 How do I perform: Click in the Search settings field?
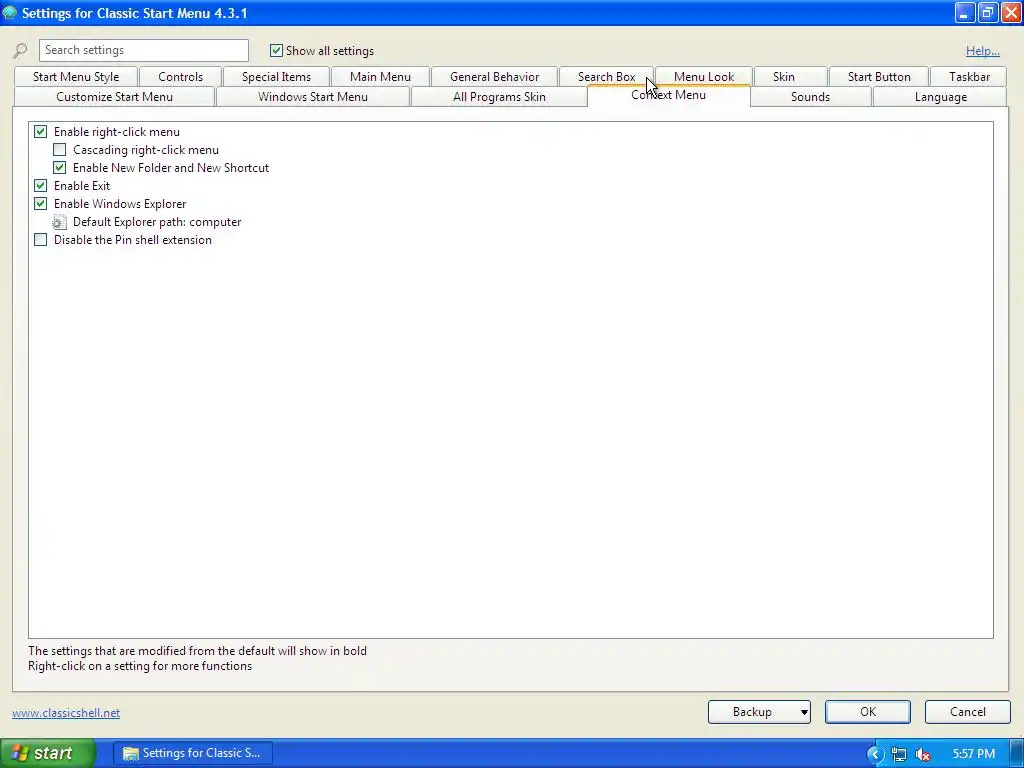point(144,50)
